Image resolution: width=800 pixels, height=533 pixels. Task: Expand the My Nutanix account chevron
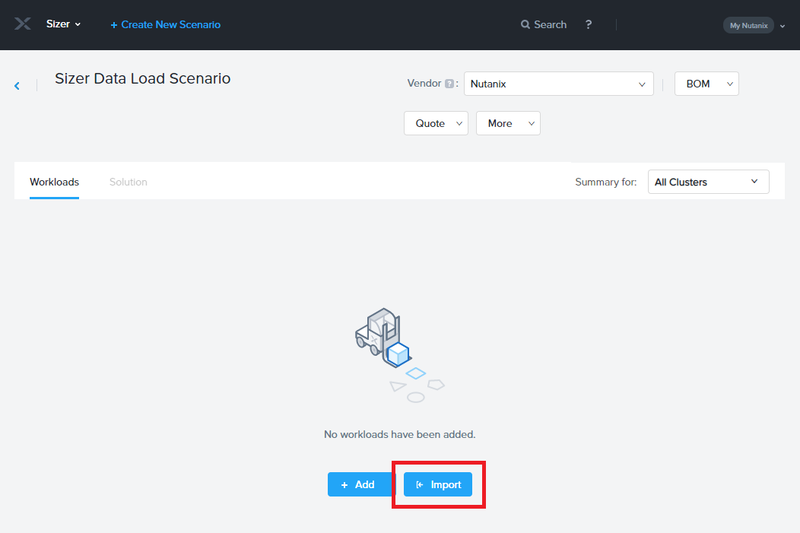point(783,26)
